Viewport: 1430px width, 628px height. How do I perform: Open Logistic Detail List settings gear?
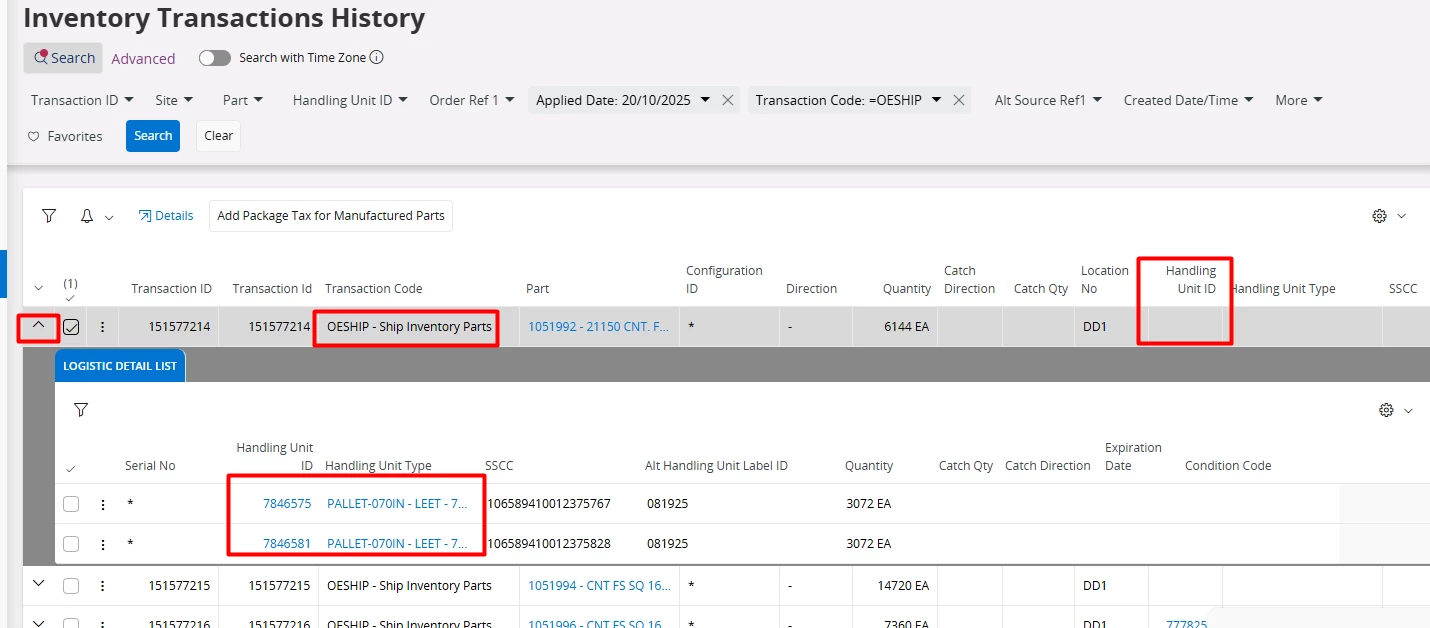1386,410
